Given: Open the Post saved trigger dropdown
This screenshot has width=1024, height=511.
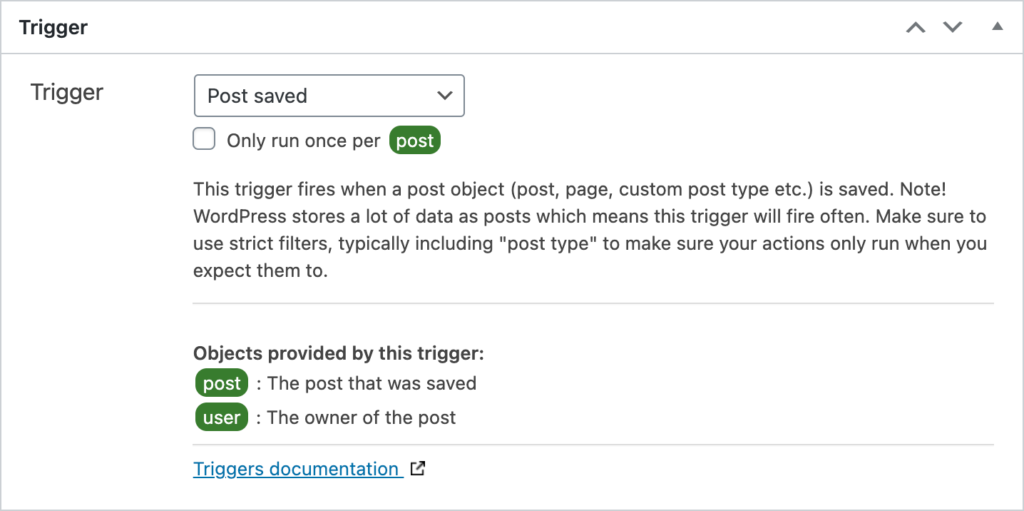Looking at the screenshot, I should 329,95.
